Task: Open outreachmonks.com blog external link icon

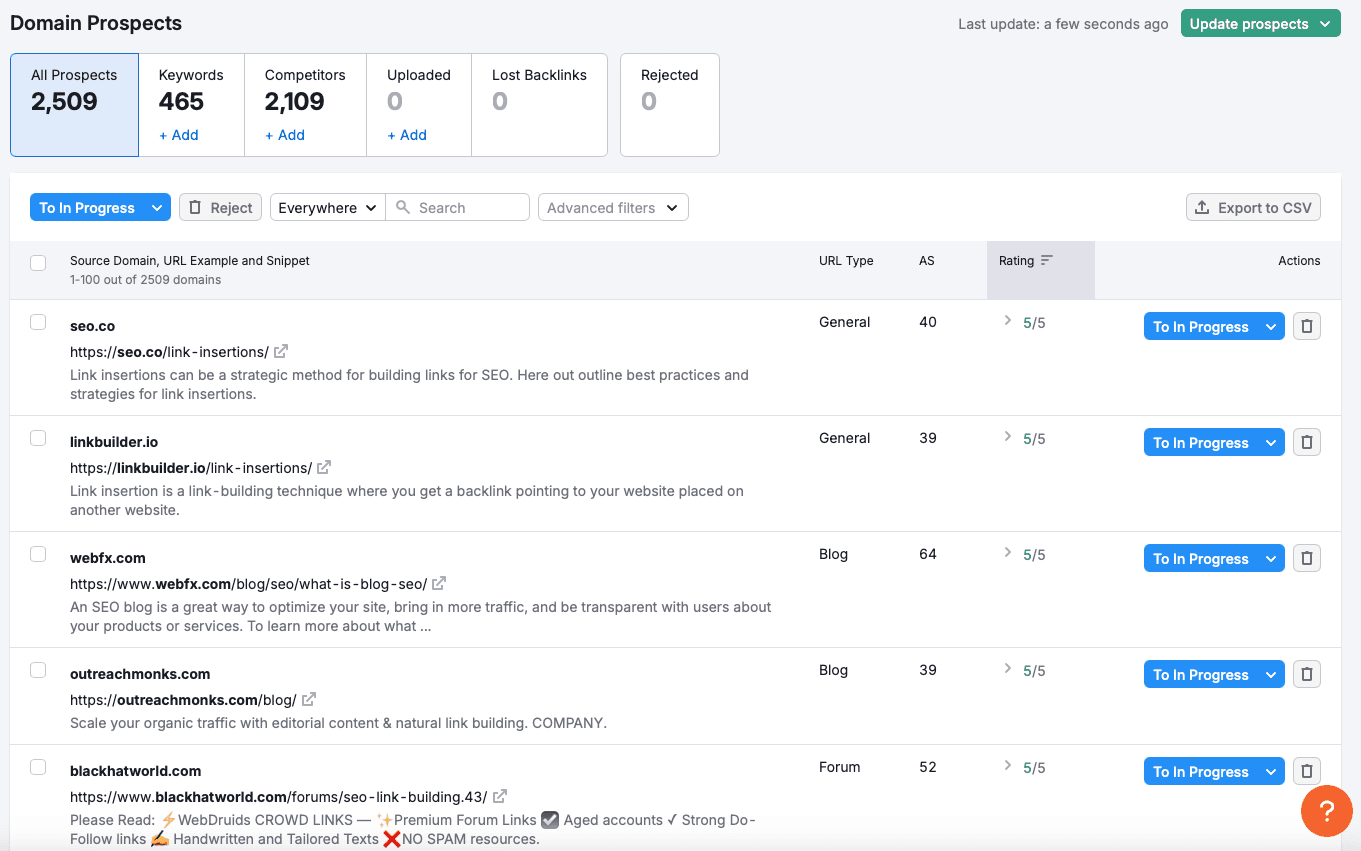Action: tap(309, 699)
